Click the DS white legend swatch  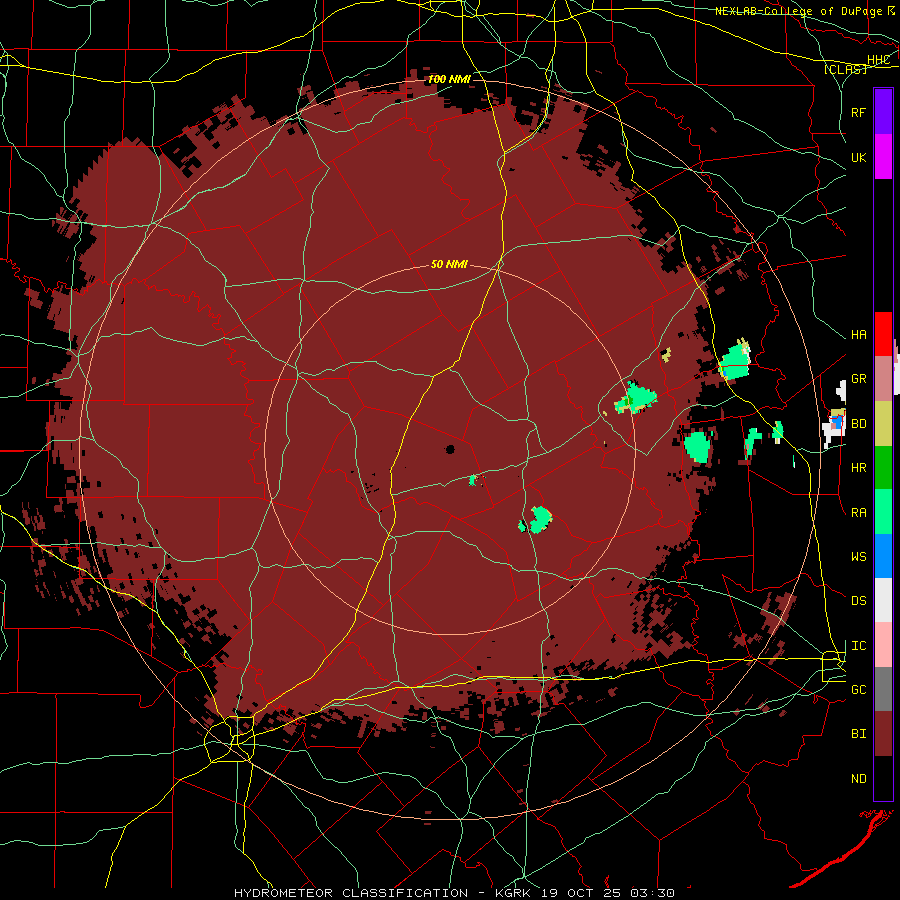pyautogui.click(x=883, y=600)
